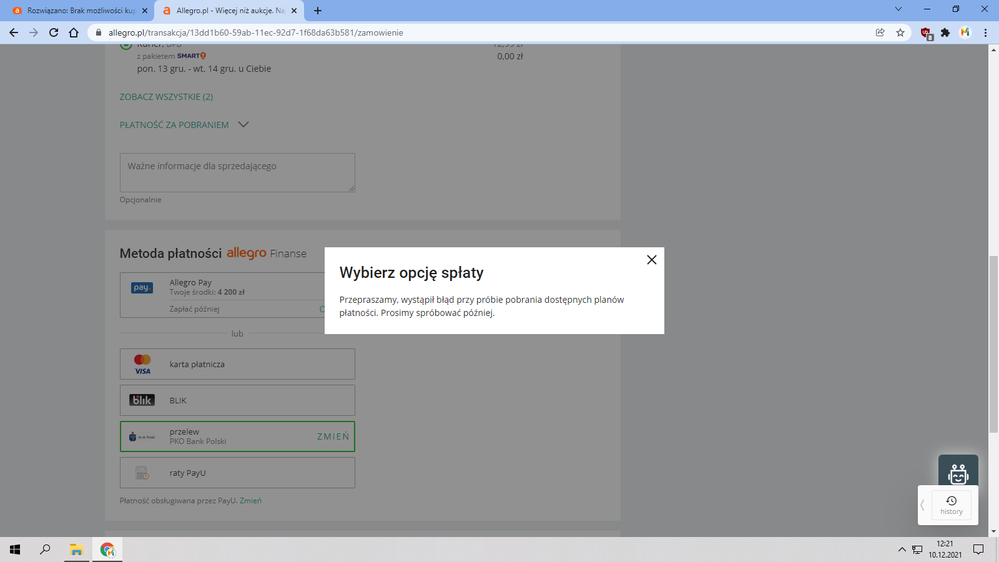
Task: Choose raty PayU payment option
Action: tap(237, 473)
